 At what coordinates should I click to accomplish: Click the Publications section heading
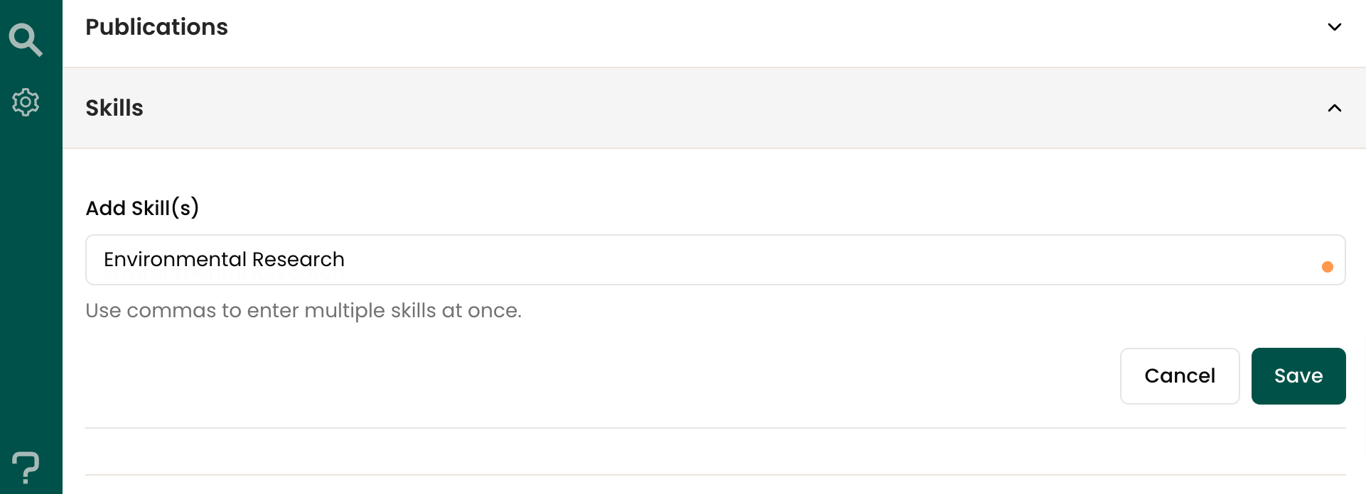[x=157, y=27]
